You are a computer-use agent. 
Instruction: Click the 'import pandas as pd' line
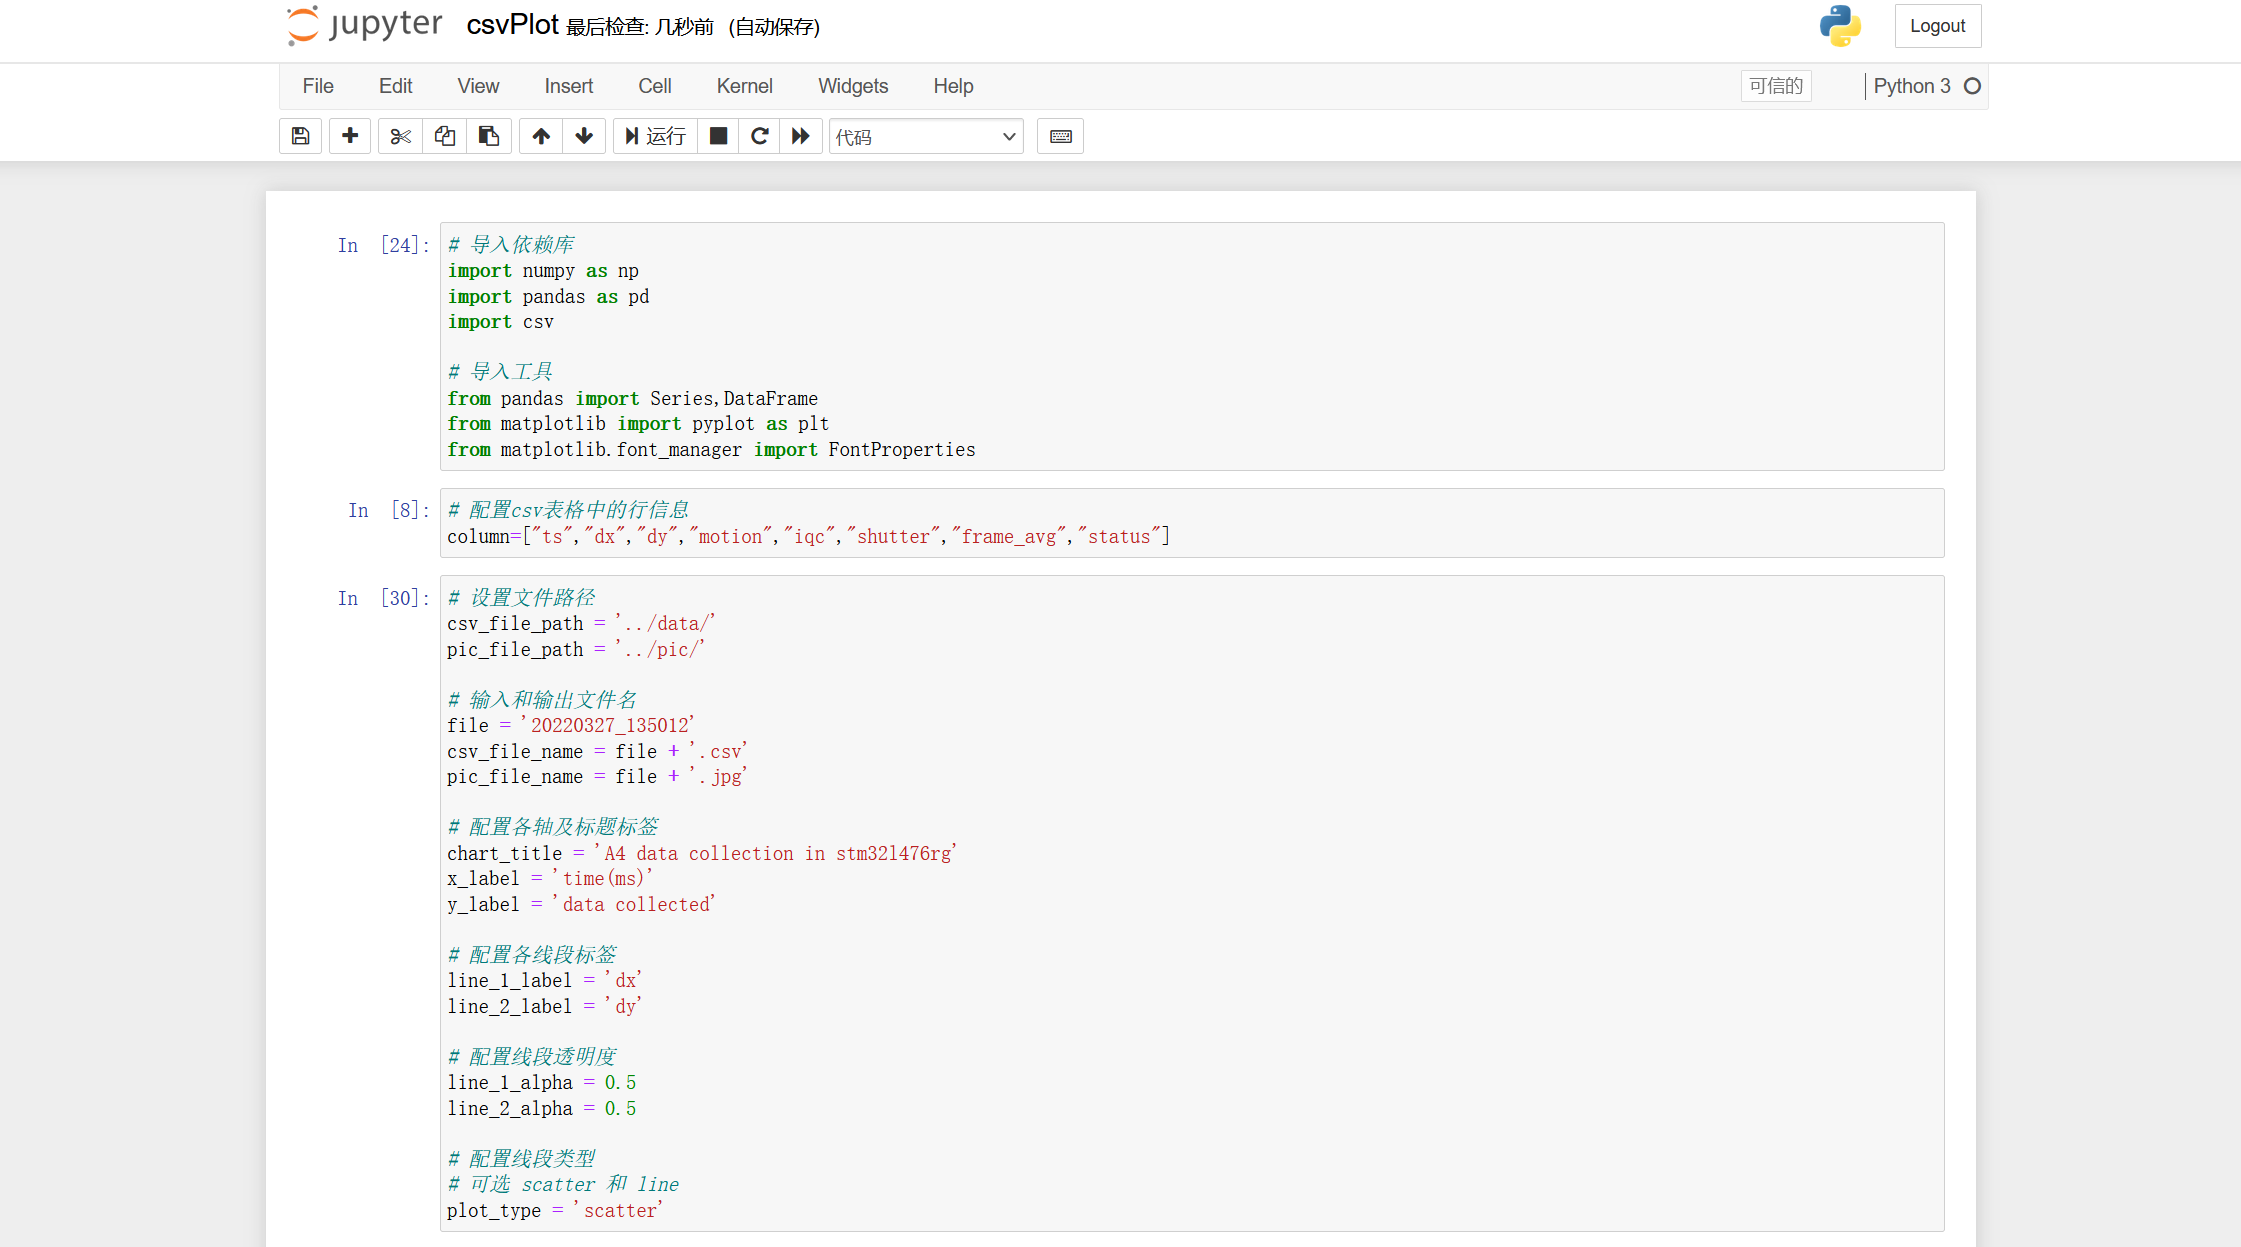(x=548, y=297)
